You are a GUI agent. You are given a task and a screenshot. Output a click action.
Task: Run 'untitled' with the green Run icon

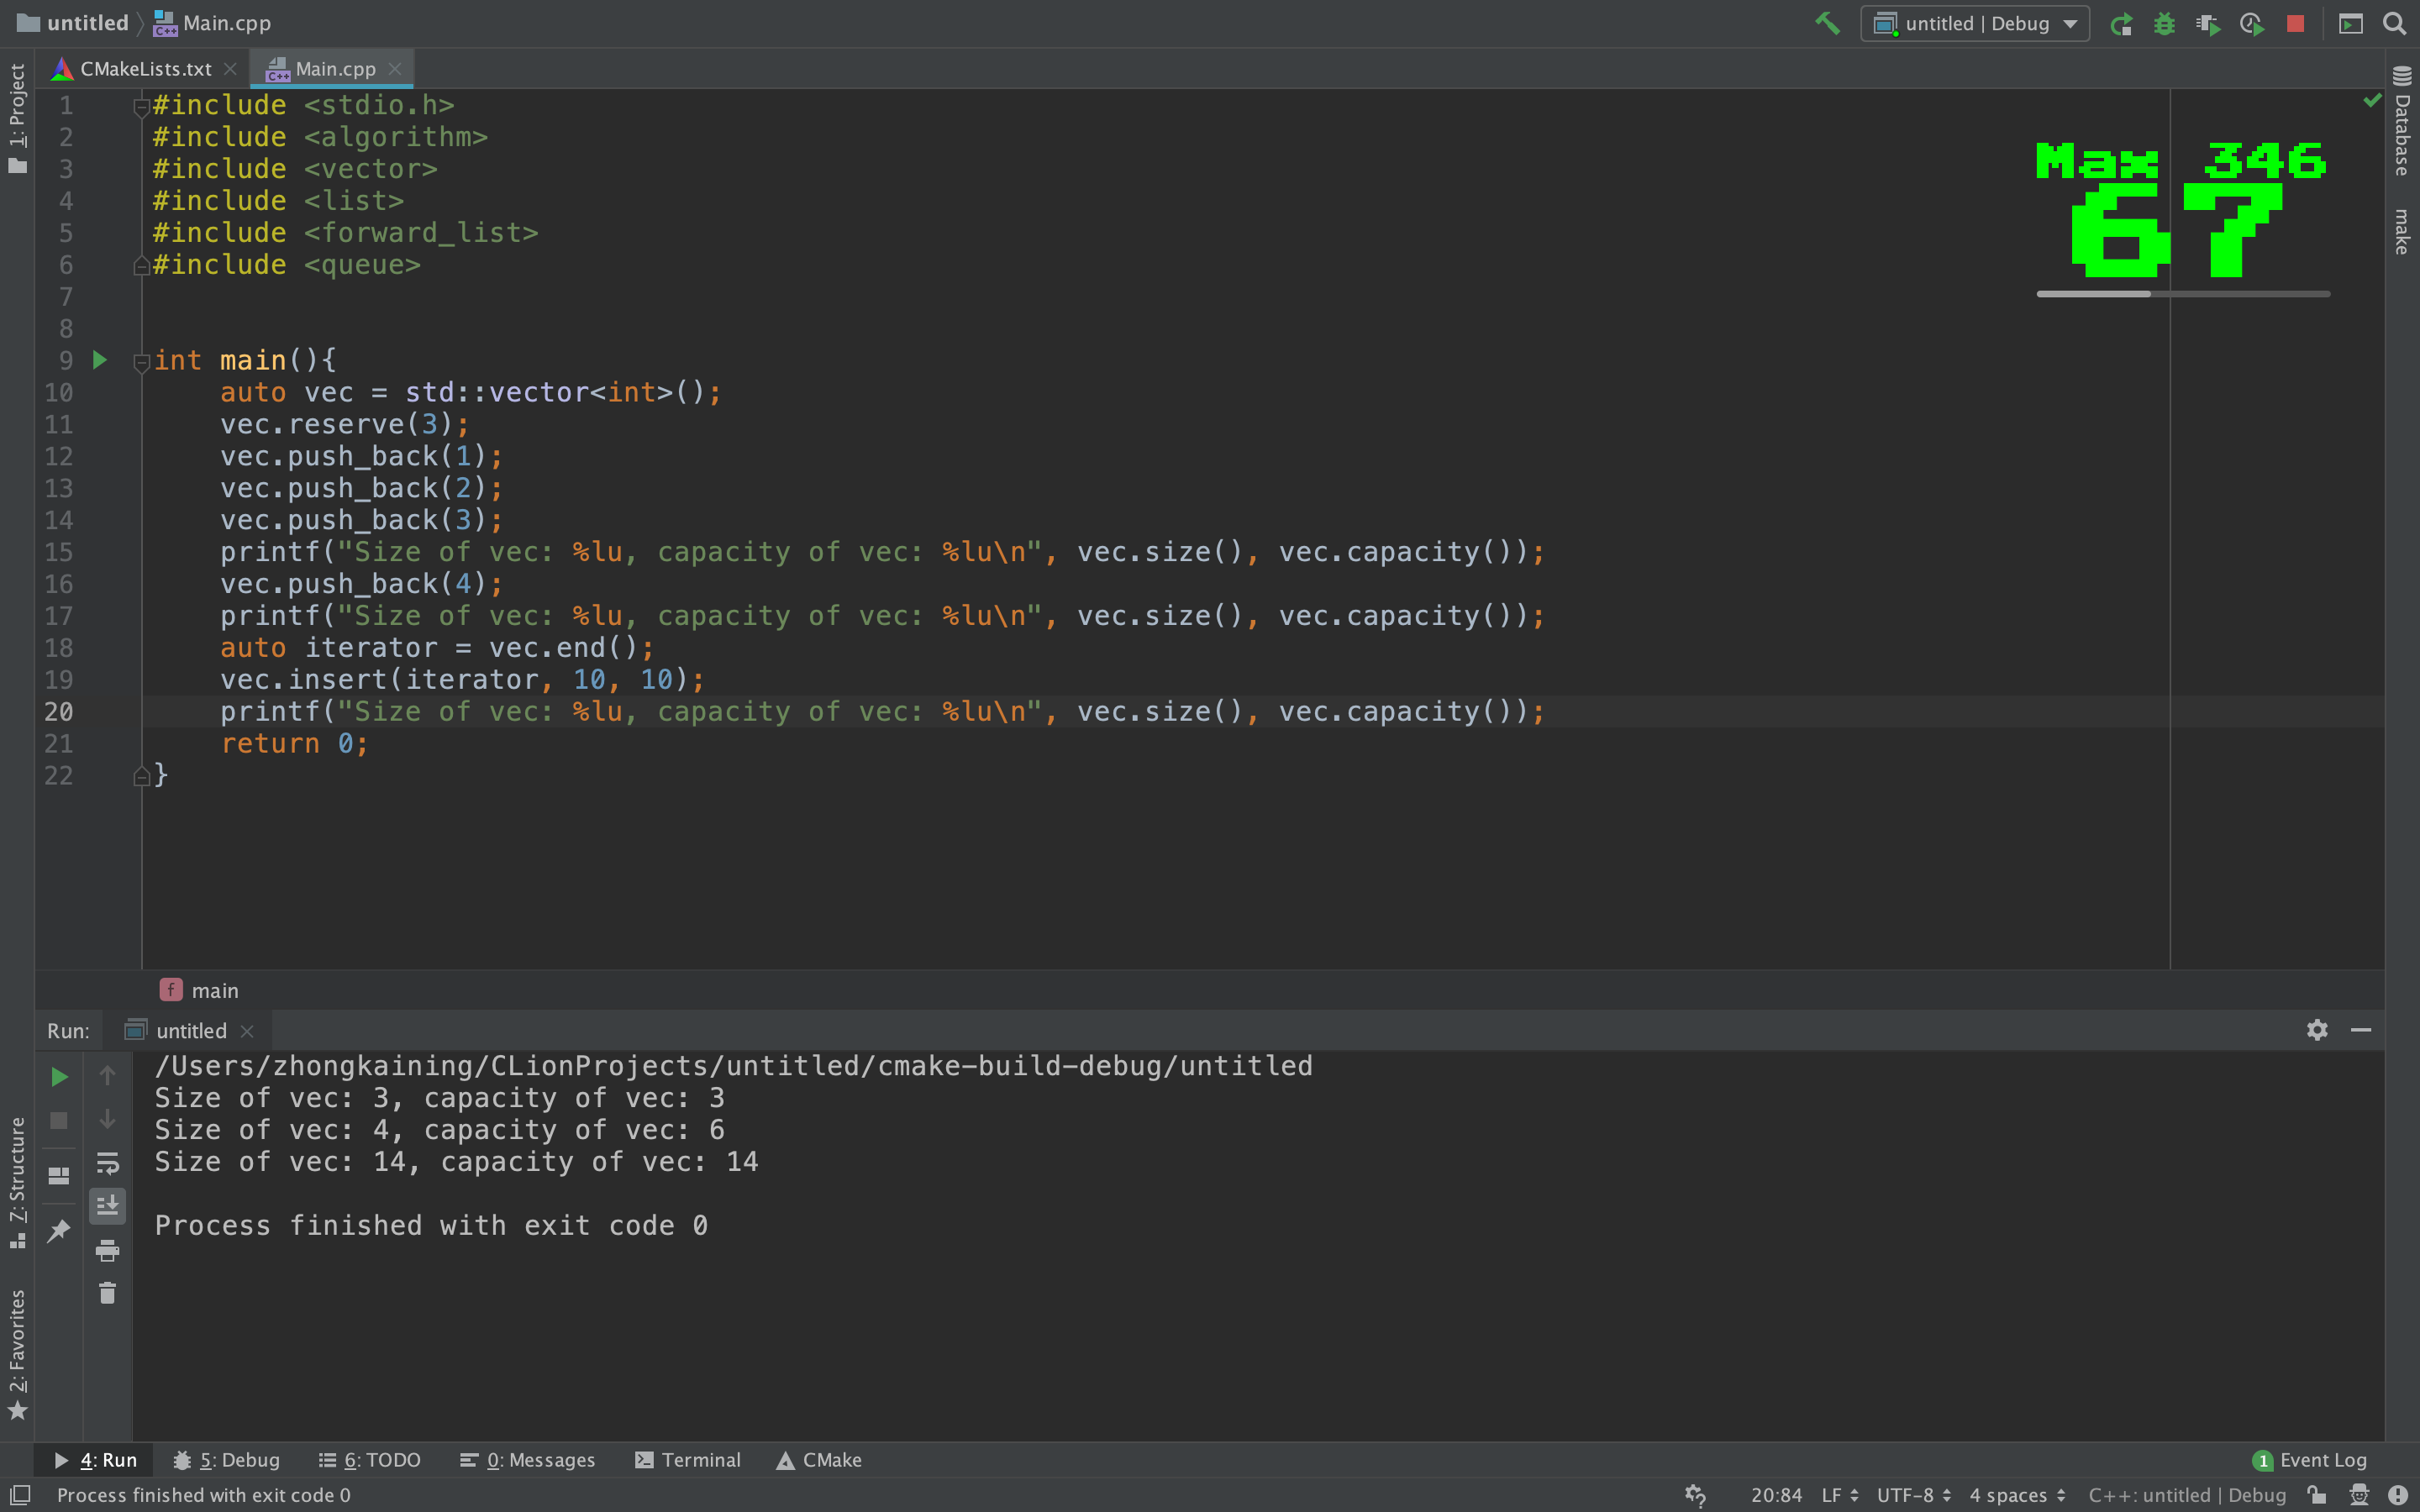click(x=2121, y=23)
